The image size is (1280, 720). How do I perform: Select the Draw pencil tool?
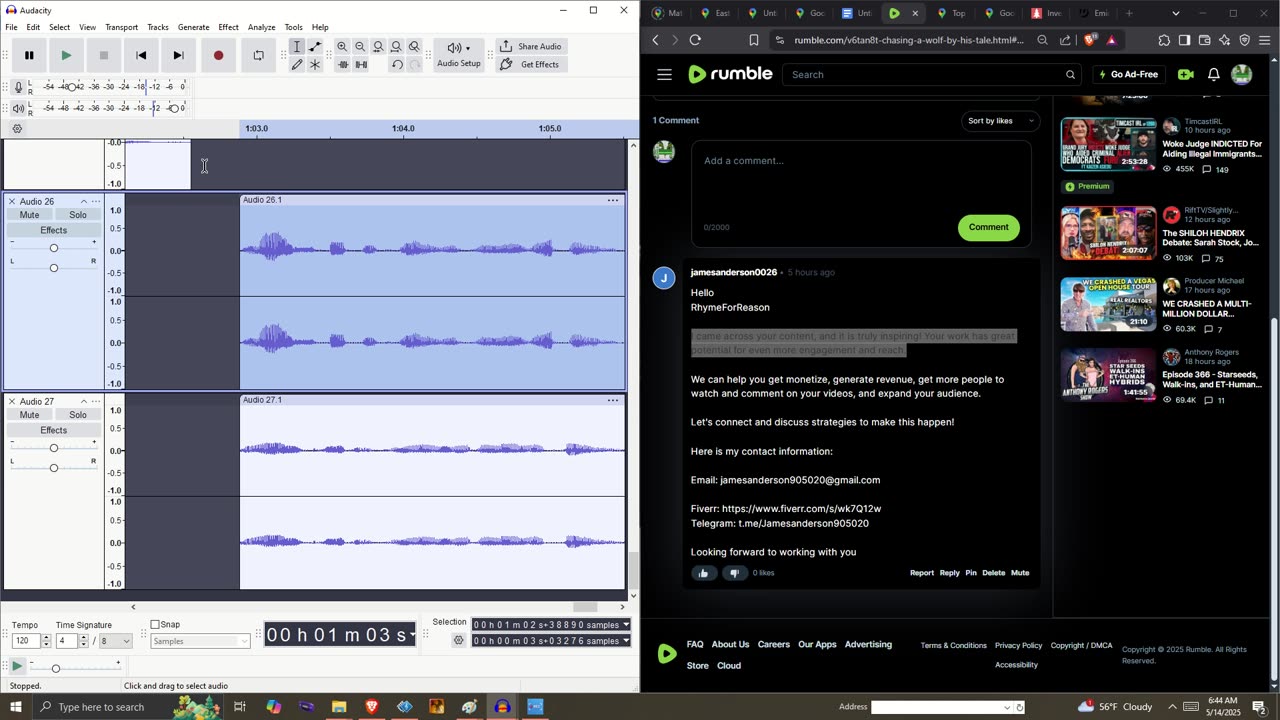click(x=297, y=65)
